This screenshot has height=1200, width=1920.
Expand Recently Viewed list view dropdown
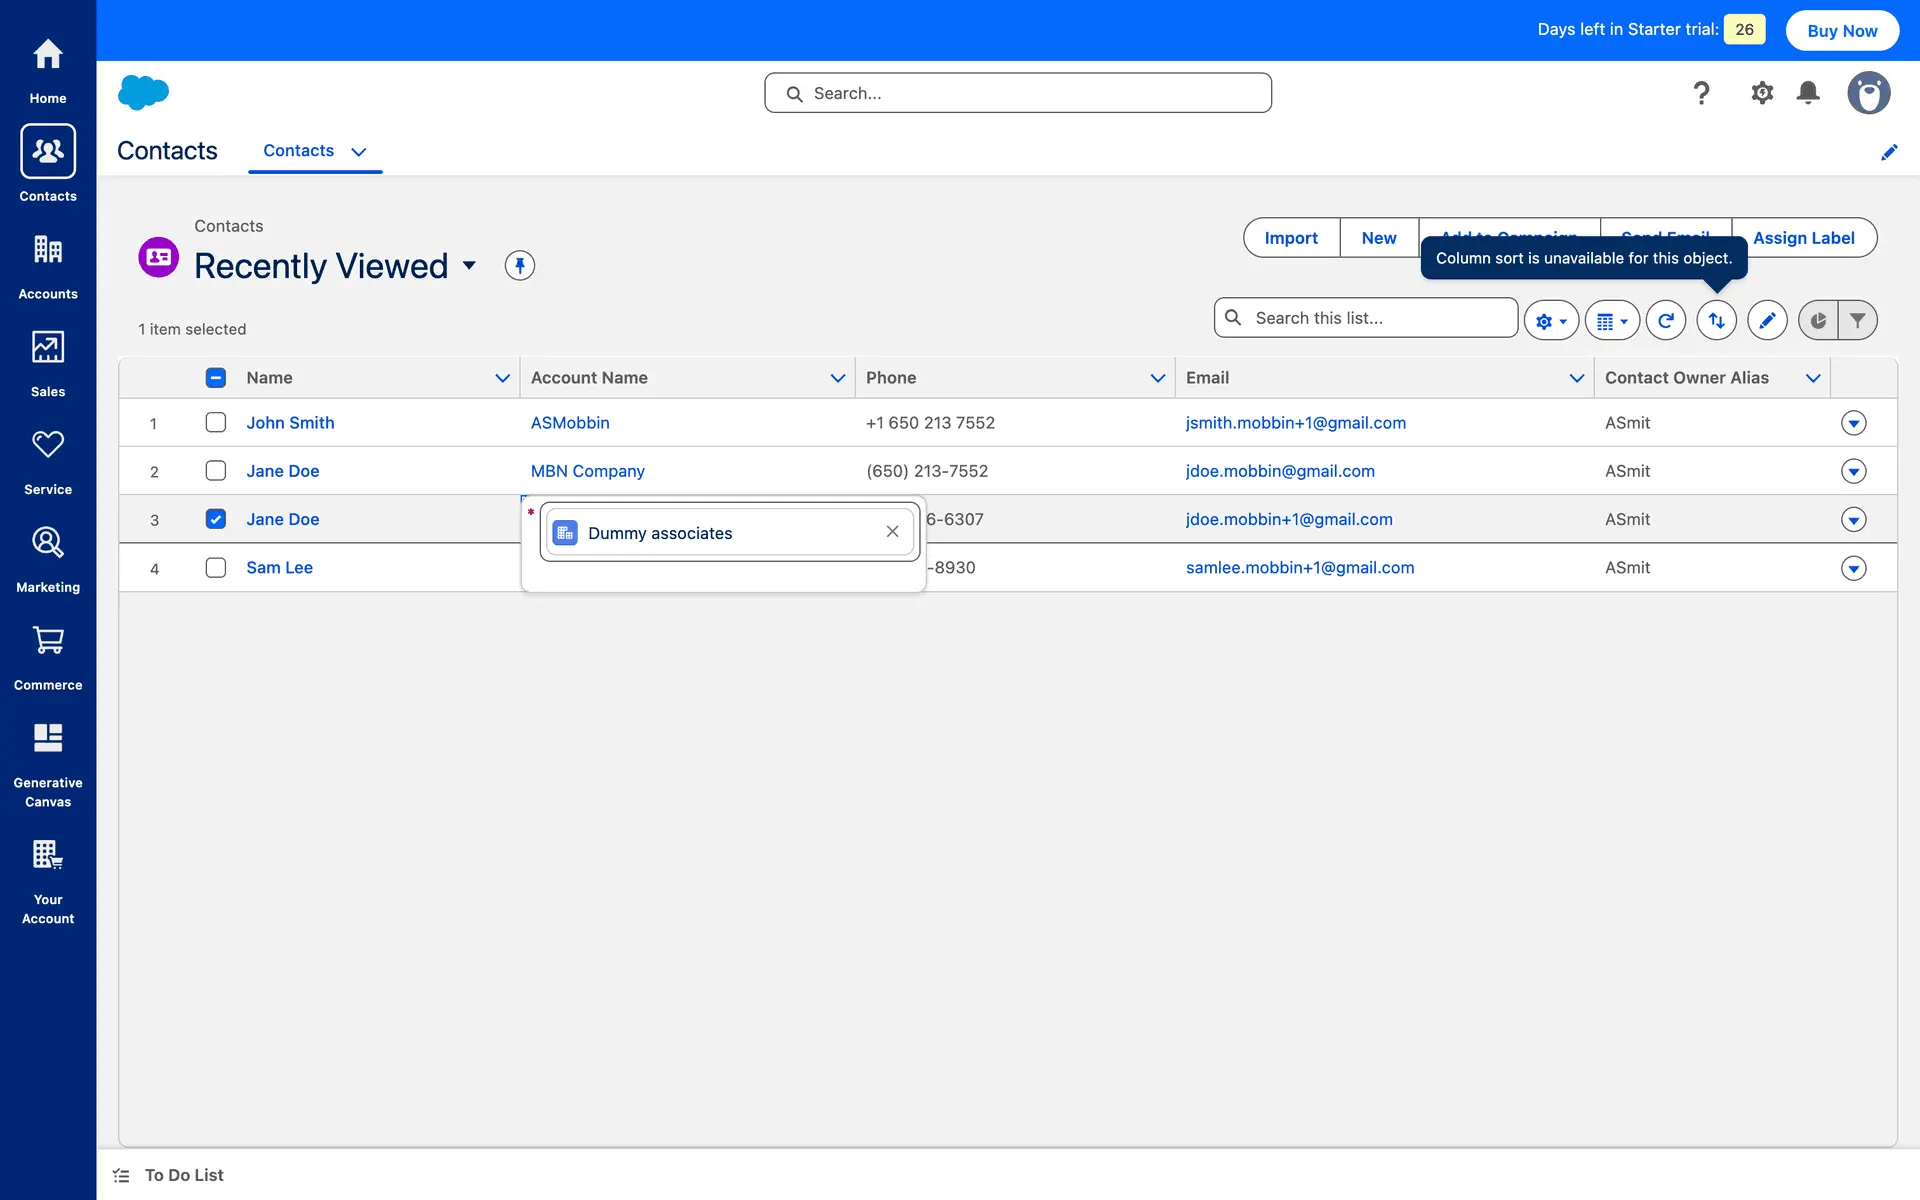coord(469,266)
